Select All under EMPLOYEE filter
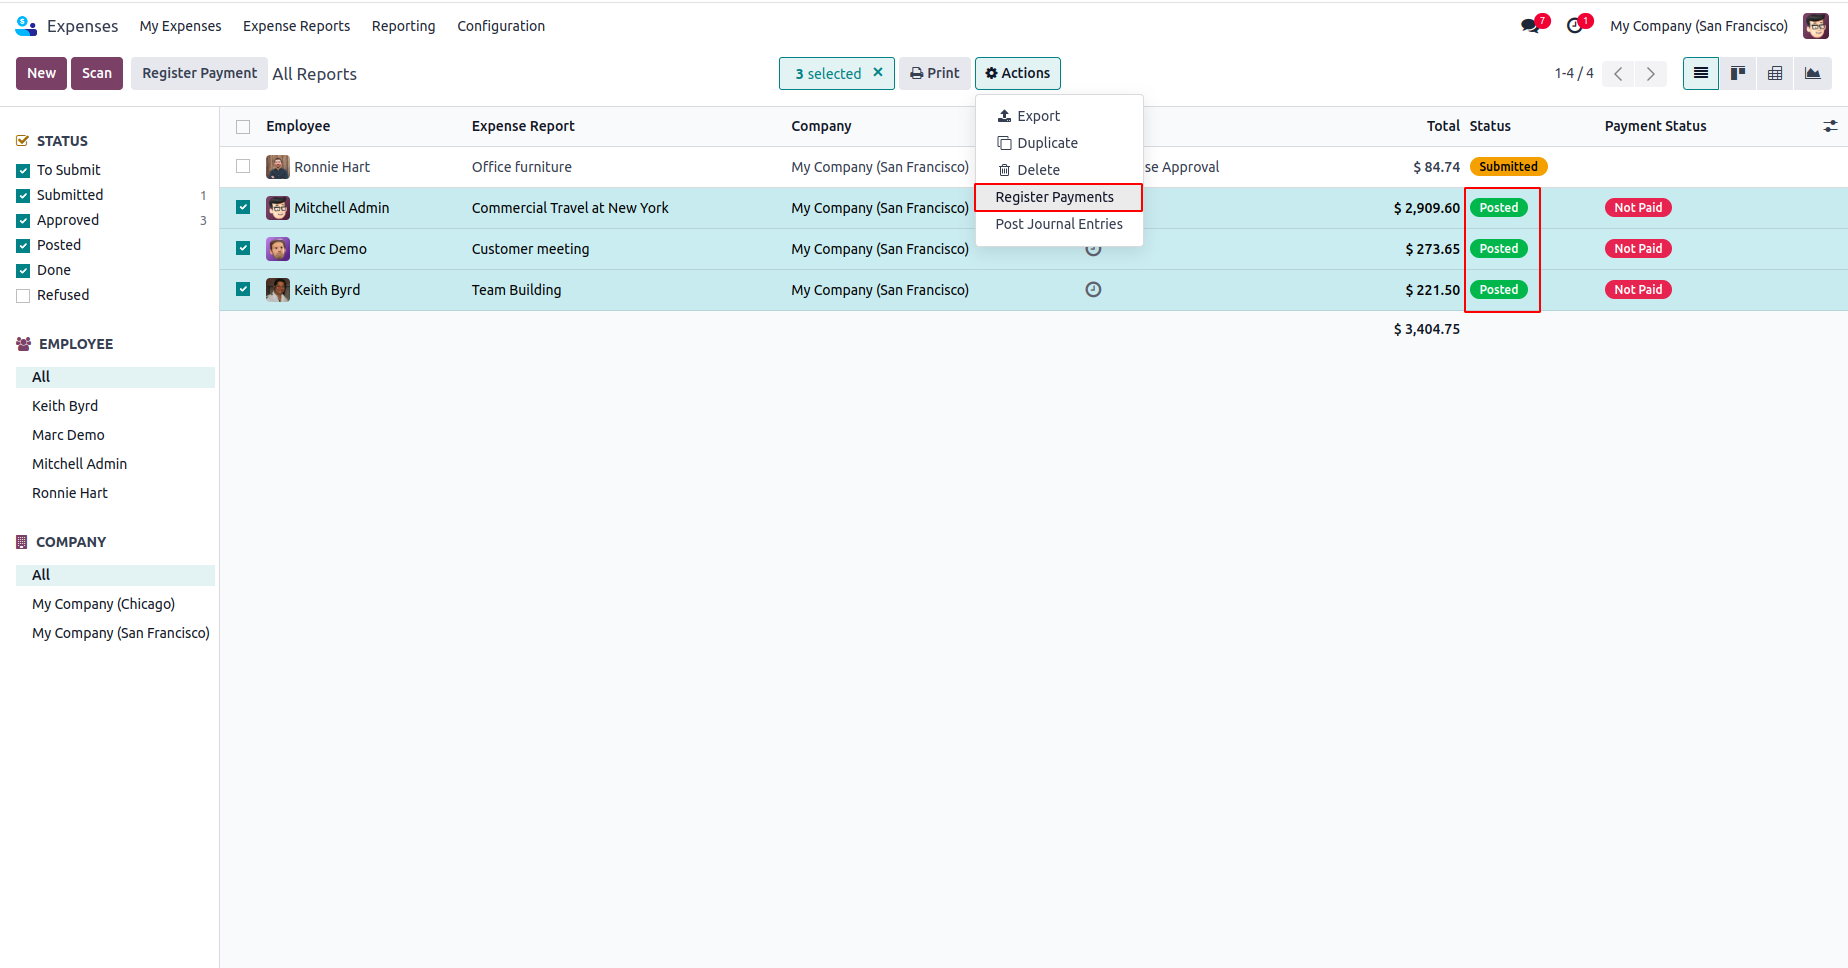 pos(115,377)
